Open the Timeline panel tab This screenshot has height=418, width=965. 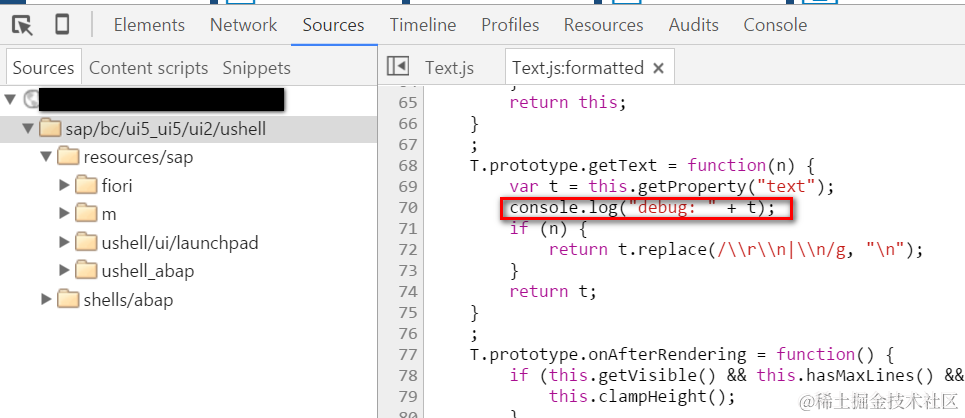click(x=423, y=25)
